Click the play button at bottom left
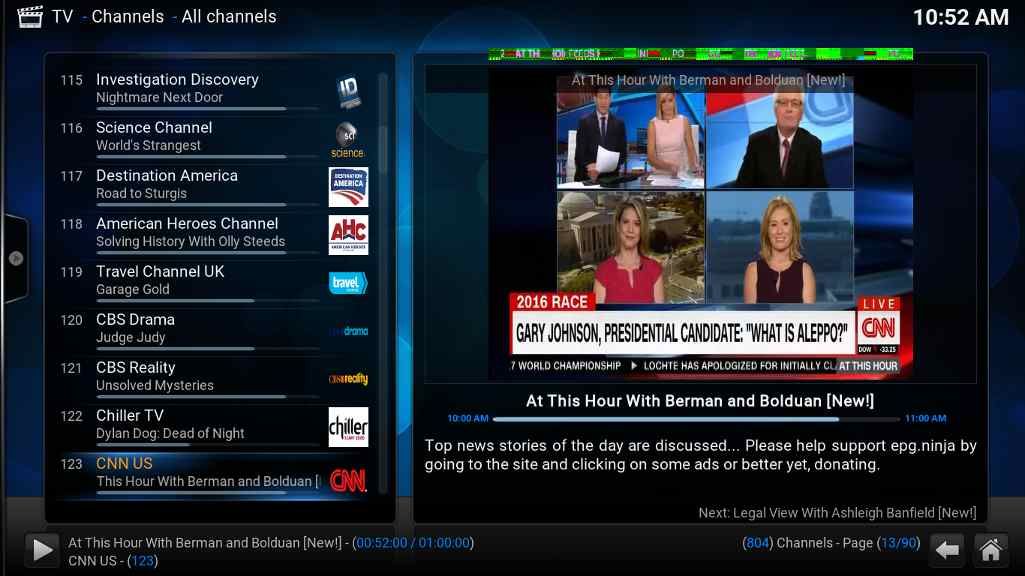Image resolution: width=1025 pixels, height=576 pixels. coord(42,550)
